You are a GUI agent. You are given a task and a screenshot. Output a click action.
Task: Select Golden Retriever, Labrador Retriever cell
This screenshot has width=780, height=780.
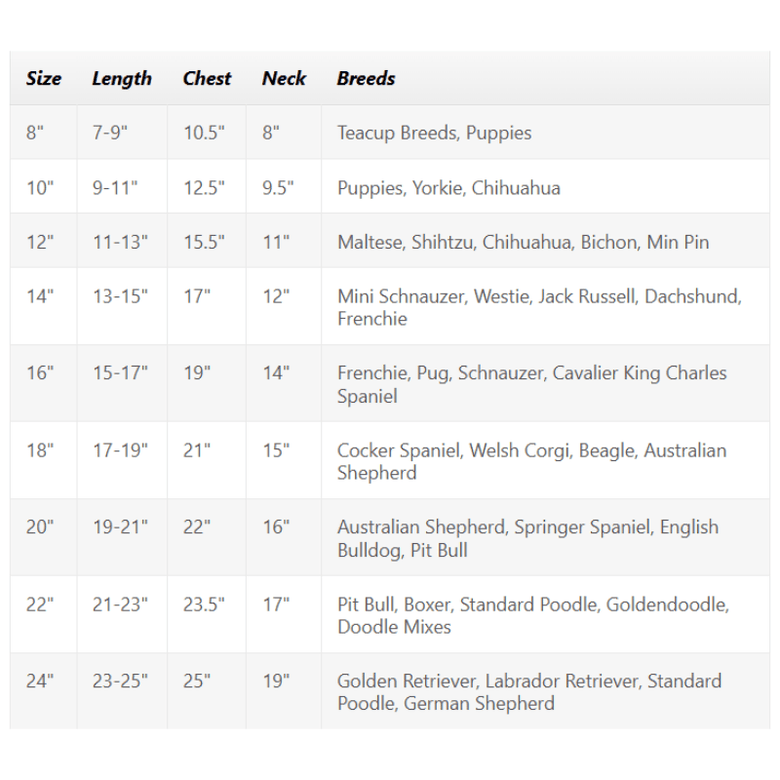(546, 691)
